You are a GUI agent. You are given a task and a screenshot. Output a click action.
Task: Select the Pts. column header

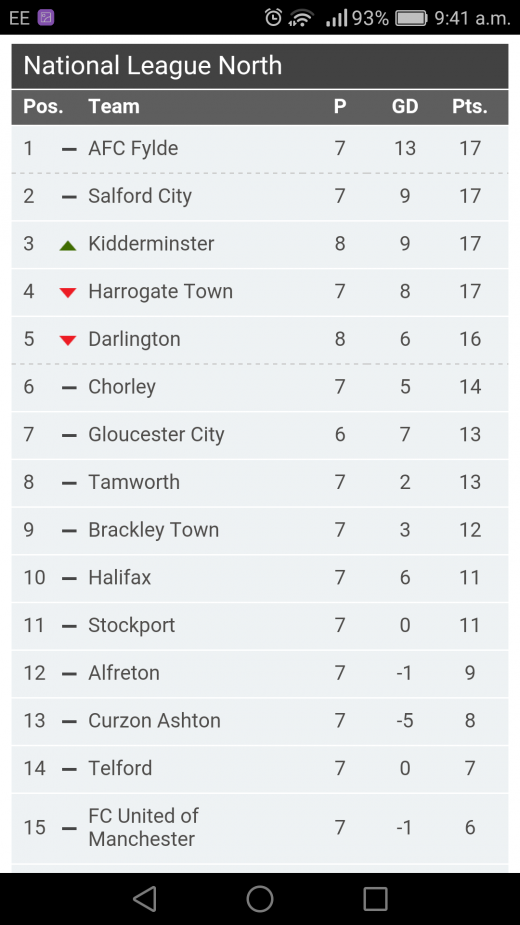tap(470, 107)
